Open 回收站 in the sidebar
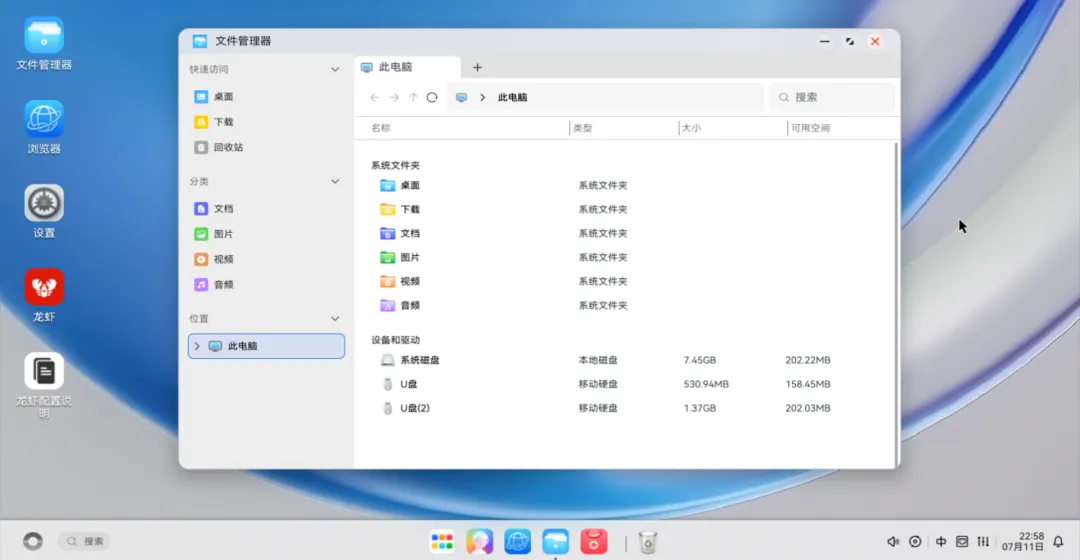This screenshot has width=1080, height=560. [x=266, y=147]
